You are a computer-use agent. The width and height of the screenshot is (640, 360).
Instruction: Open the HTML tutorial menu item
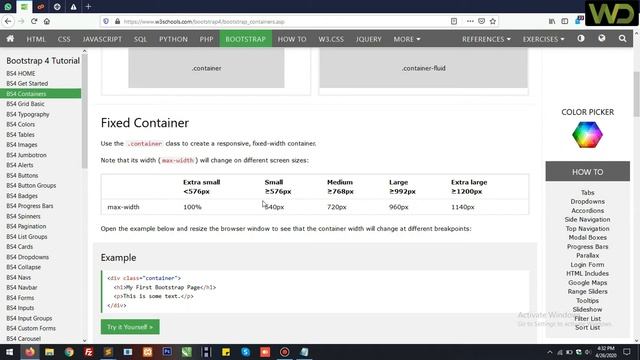tap(36, 39)
